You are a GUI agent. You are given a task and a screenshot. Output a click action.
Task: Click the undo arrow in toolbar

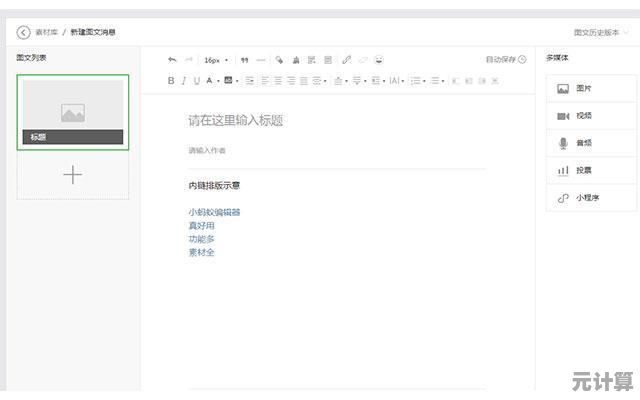click(172, 60)
